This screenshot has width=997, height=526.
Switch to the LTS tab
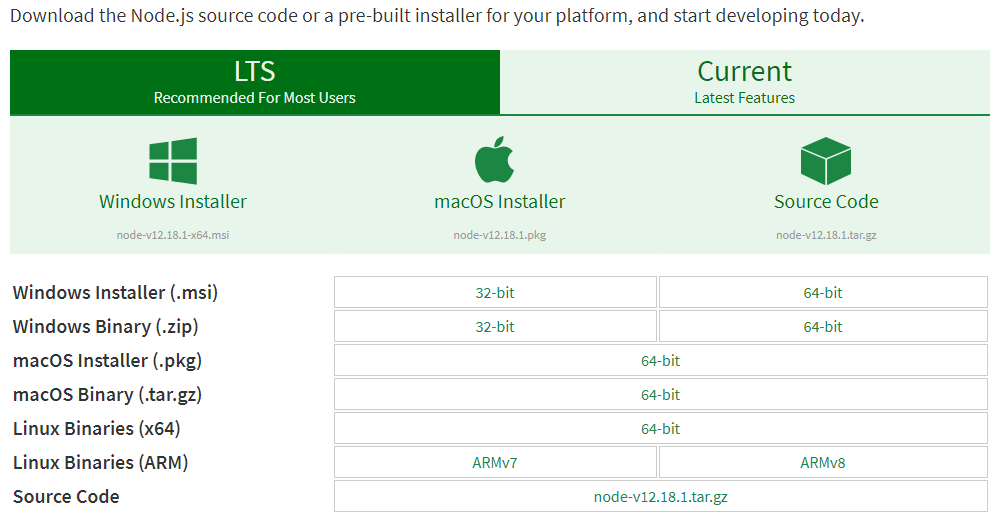255,83
